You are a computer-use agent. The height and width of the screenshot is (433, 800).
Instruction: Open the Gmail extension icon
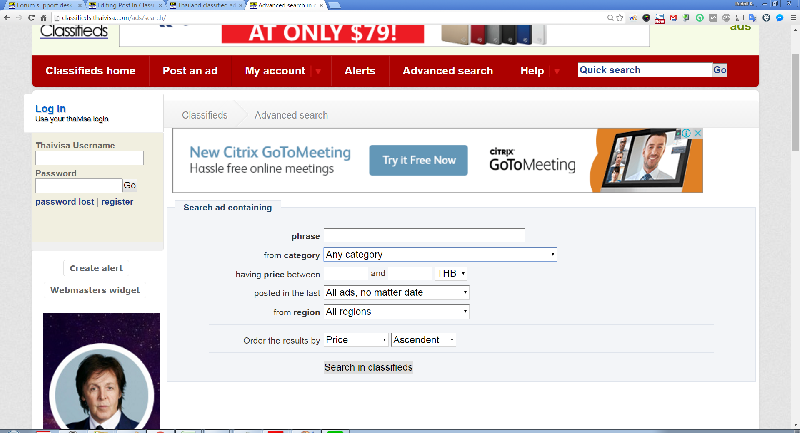point(673,18)
